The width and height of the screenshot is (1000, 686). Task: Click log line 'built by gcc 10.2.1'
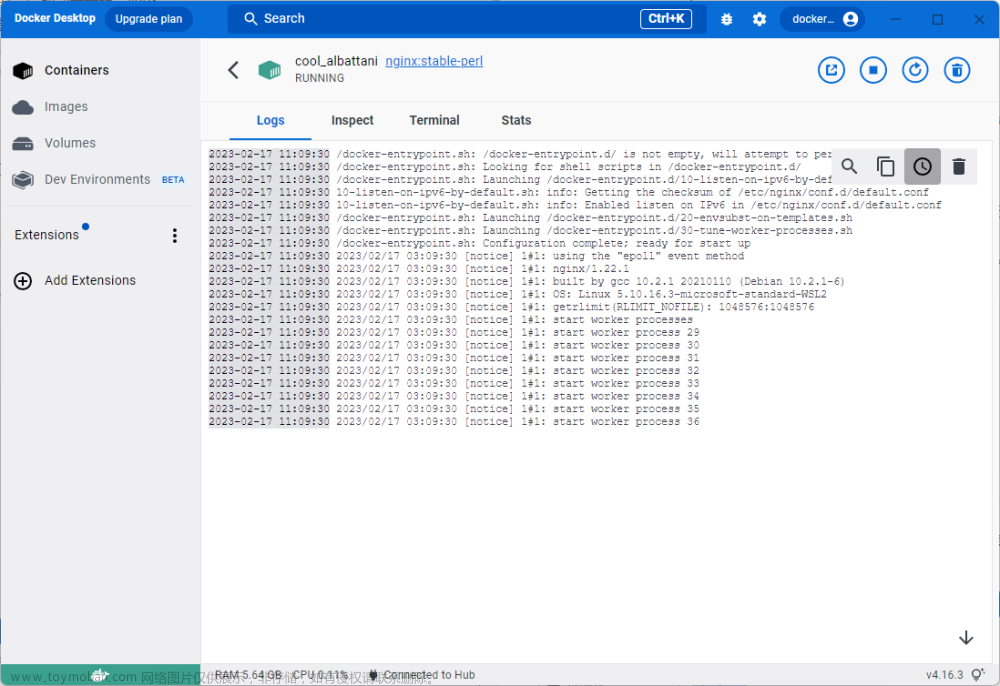527,282
